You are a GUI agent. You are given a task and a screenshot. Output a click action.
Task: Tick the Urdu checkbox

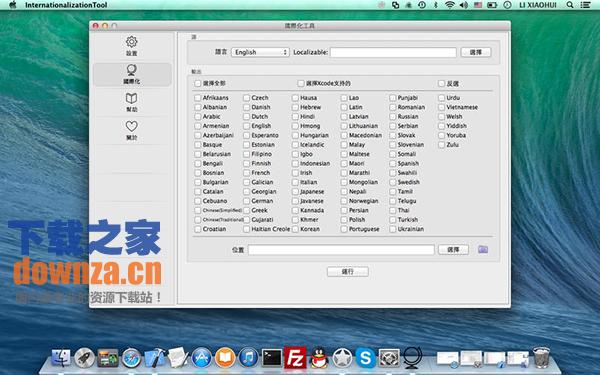point(441,98)
